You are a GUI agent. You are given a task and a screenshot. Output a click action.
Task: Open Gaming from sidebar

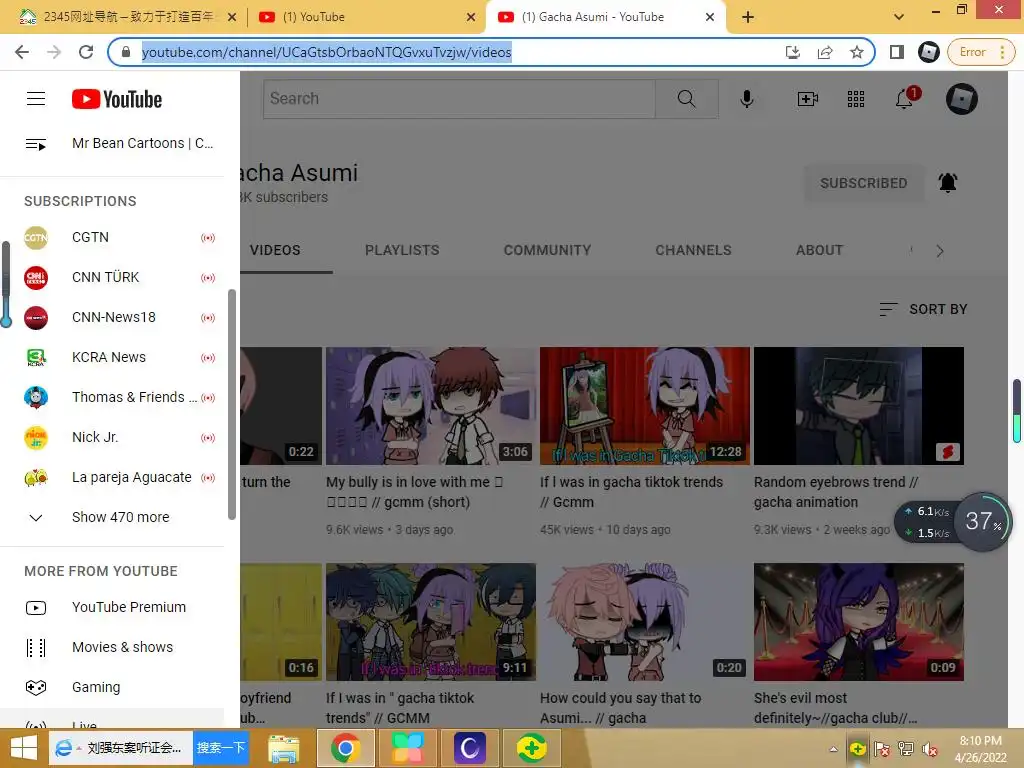112,687
